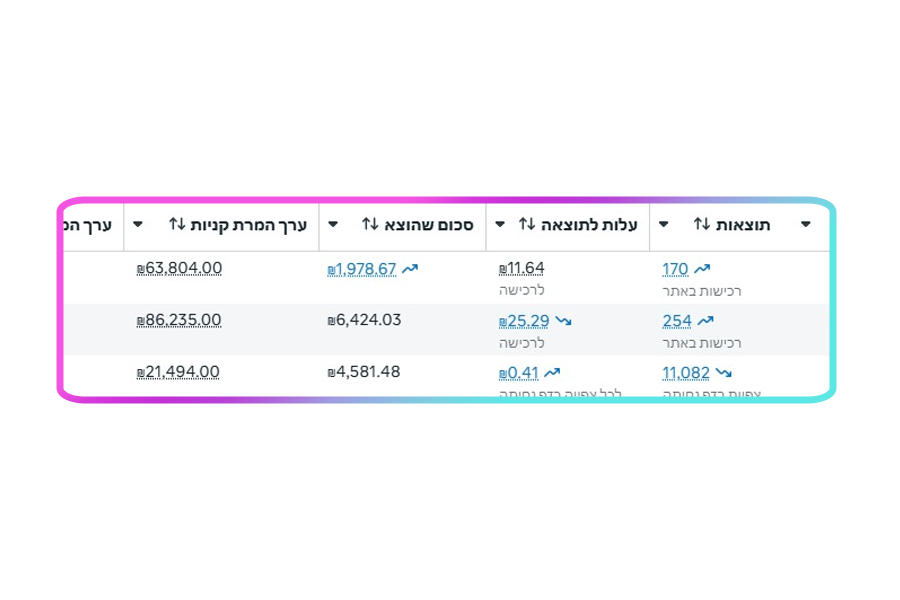Screen dimensions: 900x600
Task: Click the upward trend arrow beside ₪0.41
Action: tap(552, 373)
